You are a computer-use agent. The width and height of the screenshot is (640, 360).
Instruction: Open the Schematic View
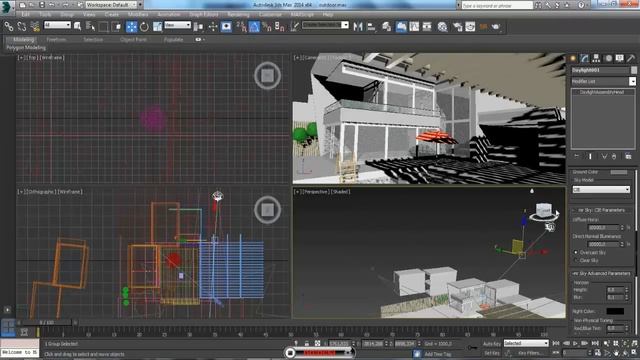[x=427, y=27]
